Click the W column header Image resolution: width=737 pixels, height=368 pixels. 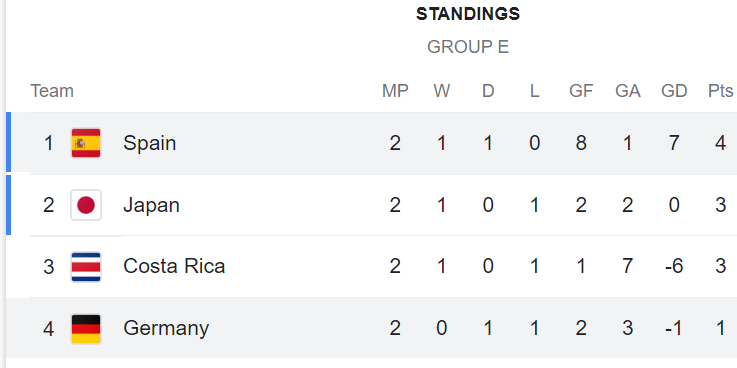pyautogui.click(x=442, y=91)
